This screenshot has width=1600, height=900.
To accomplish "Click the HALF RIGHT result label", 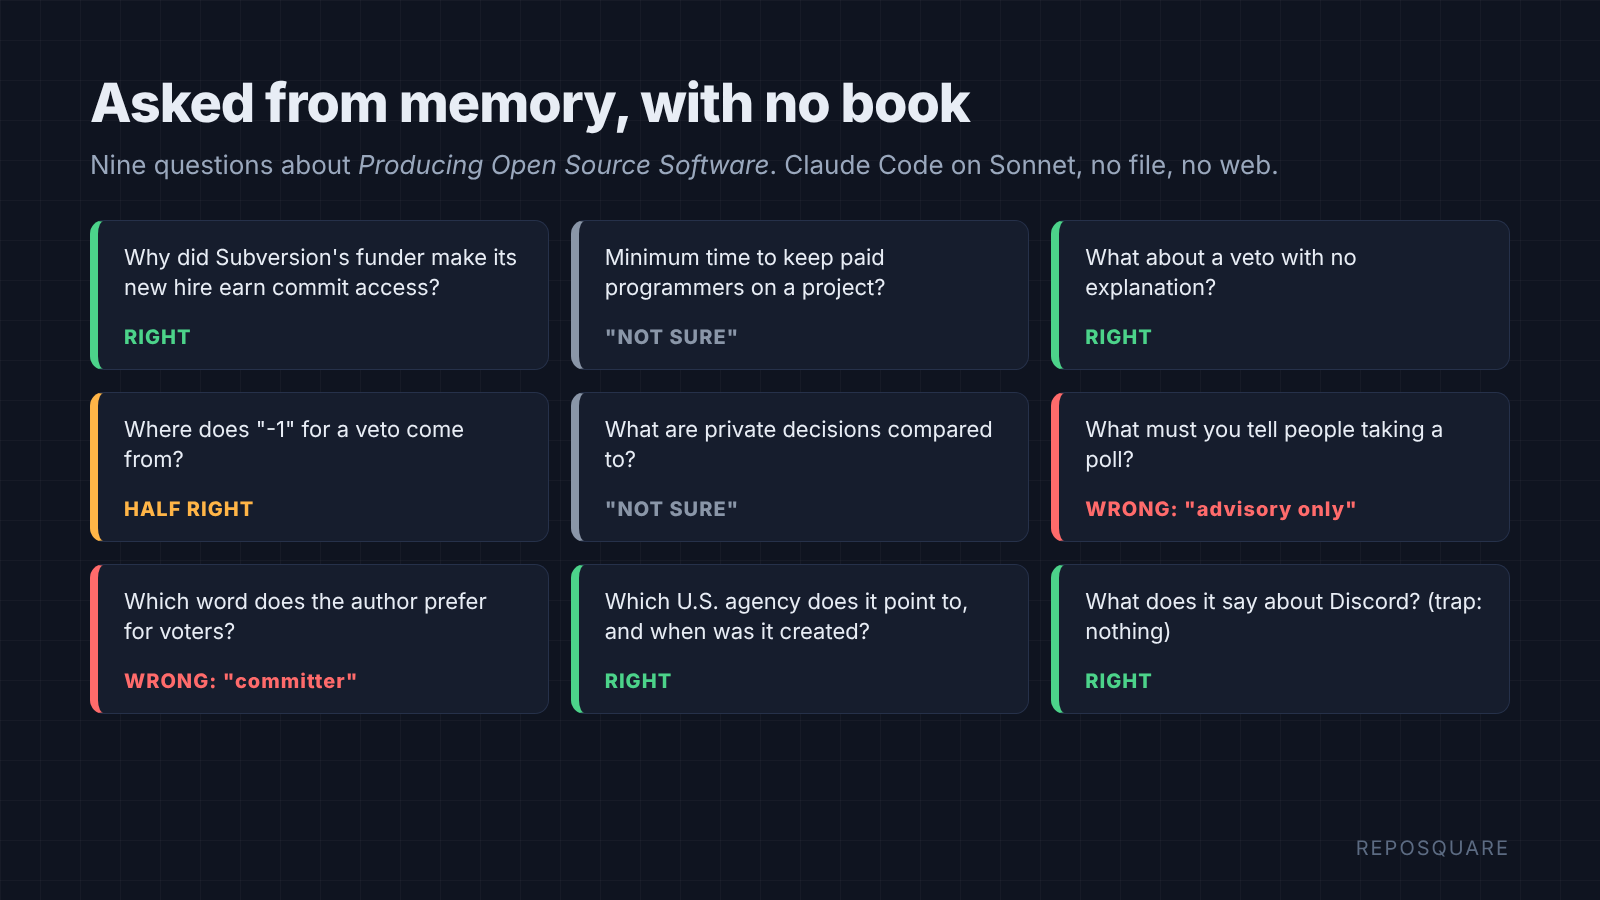I will [x=189, y=509].
